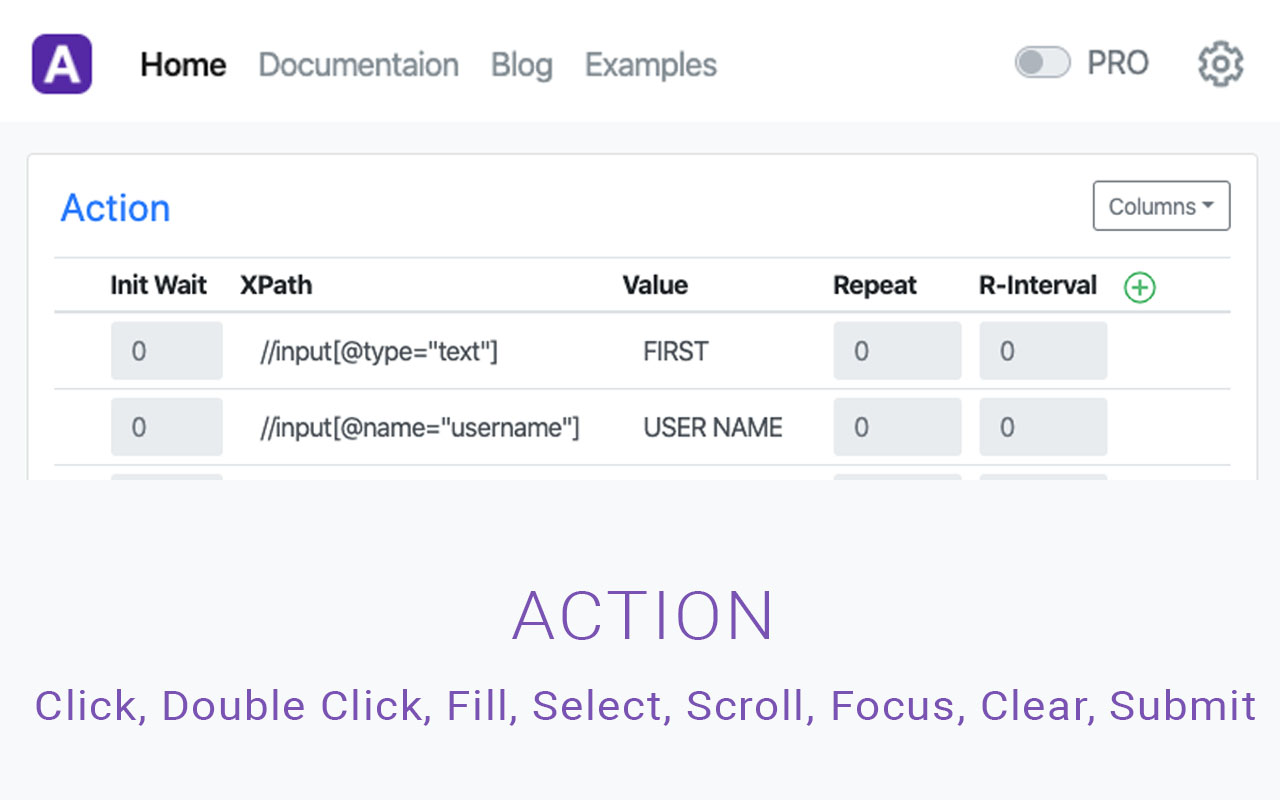Open the Examples link

point(651,65)
